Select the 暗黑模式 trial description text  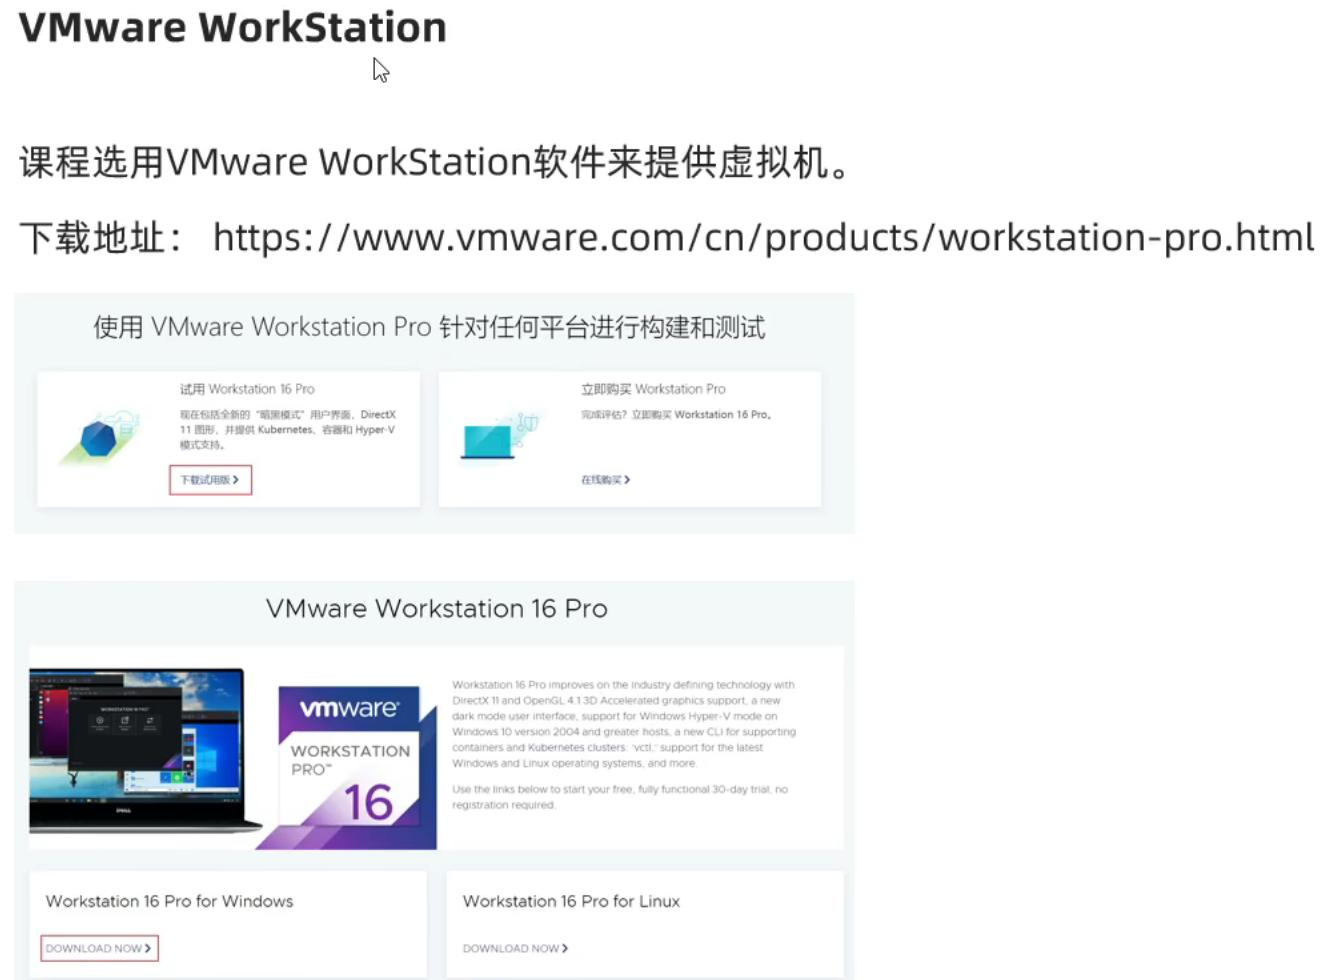coord(288,430)
